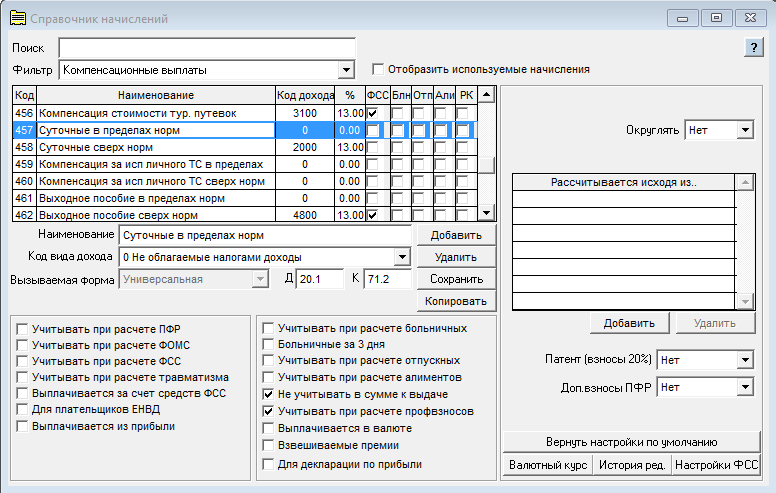Click Добавить button next to Наименование field
Image resolution: width=776 pixels, height=493 pixels.
click(x=456, y=235)
